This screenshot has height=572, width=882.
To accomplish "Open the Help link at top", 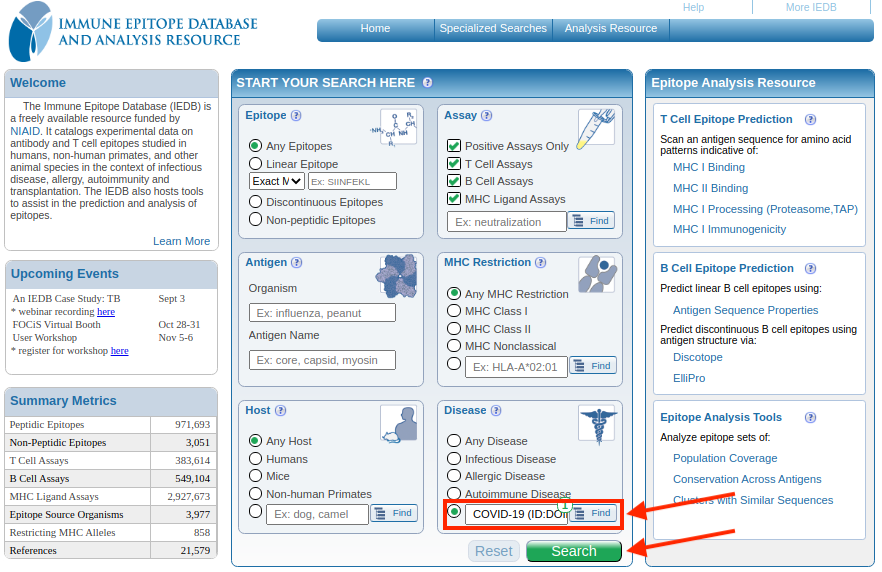I will click(x=693, y=7).
